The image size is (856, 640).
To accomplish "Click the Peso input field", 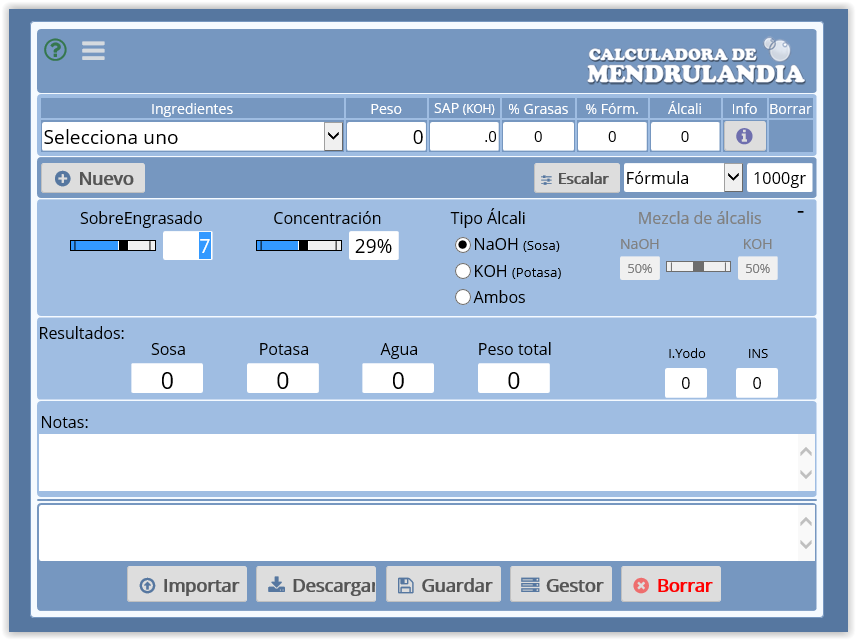I will pyautogui.click(x=387, y=137).
